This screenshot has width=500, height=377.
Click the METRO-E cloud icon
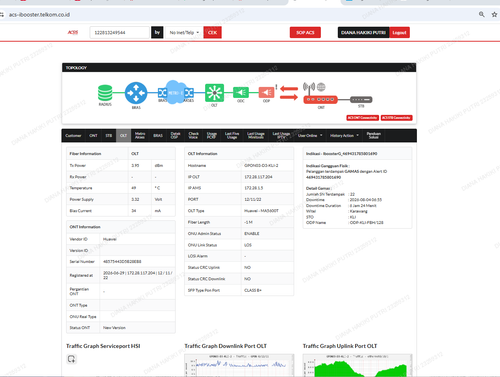176,92
